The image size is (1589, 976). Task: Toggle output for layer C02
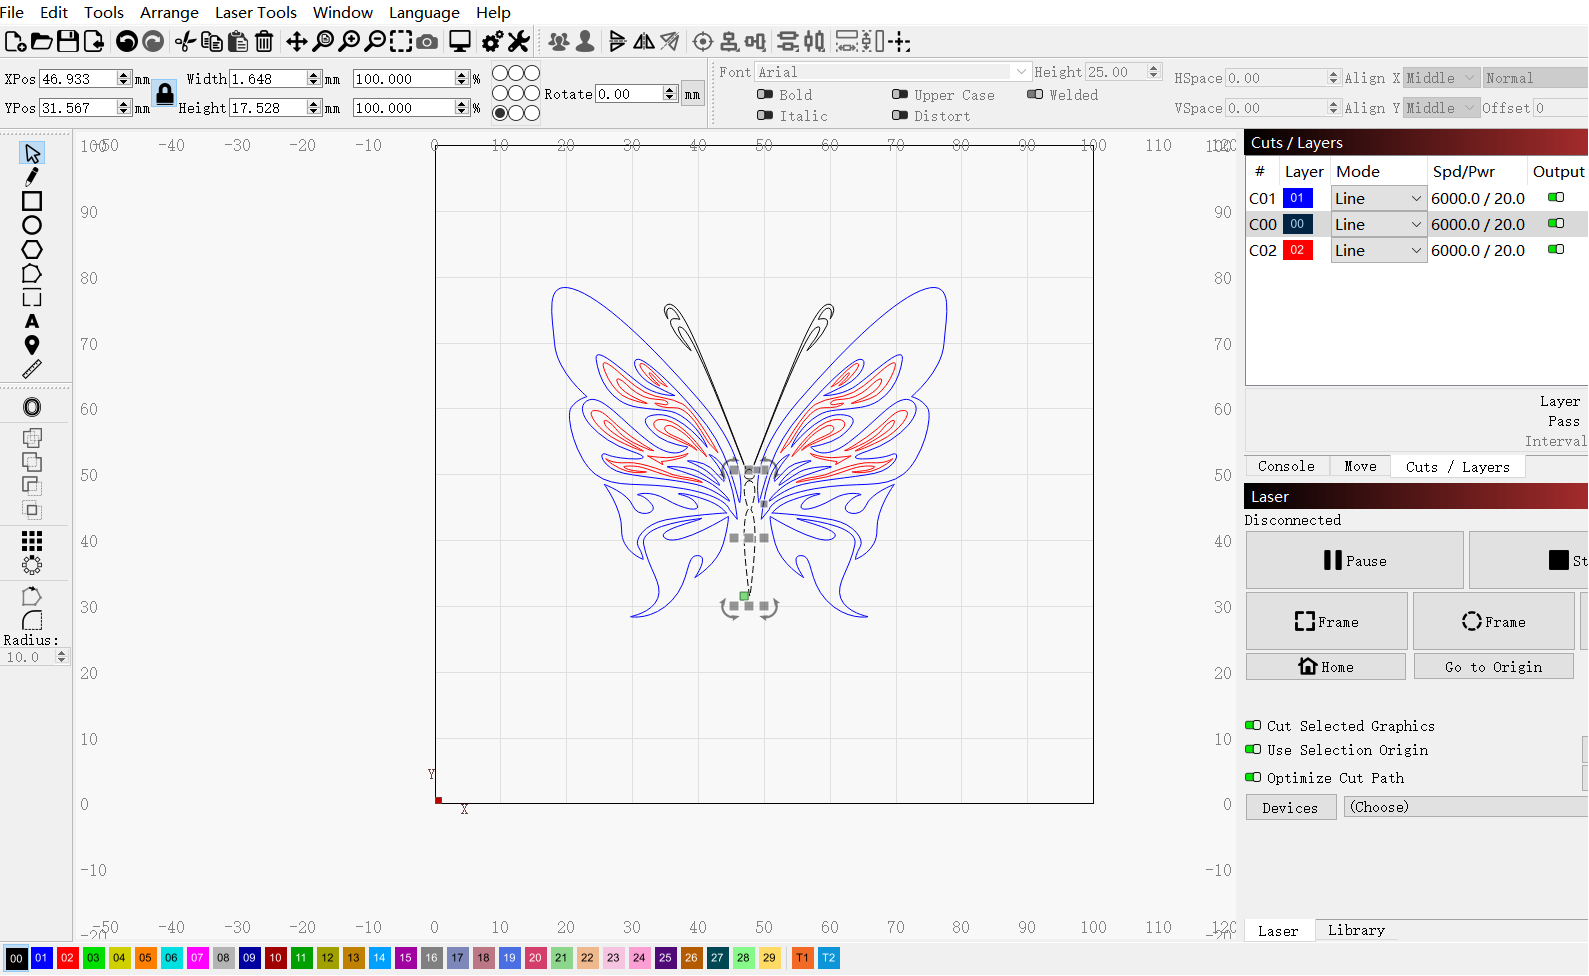click(1556, 250)
